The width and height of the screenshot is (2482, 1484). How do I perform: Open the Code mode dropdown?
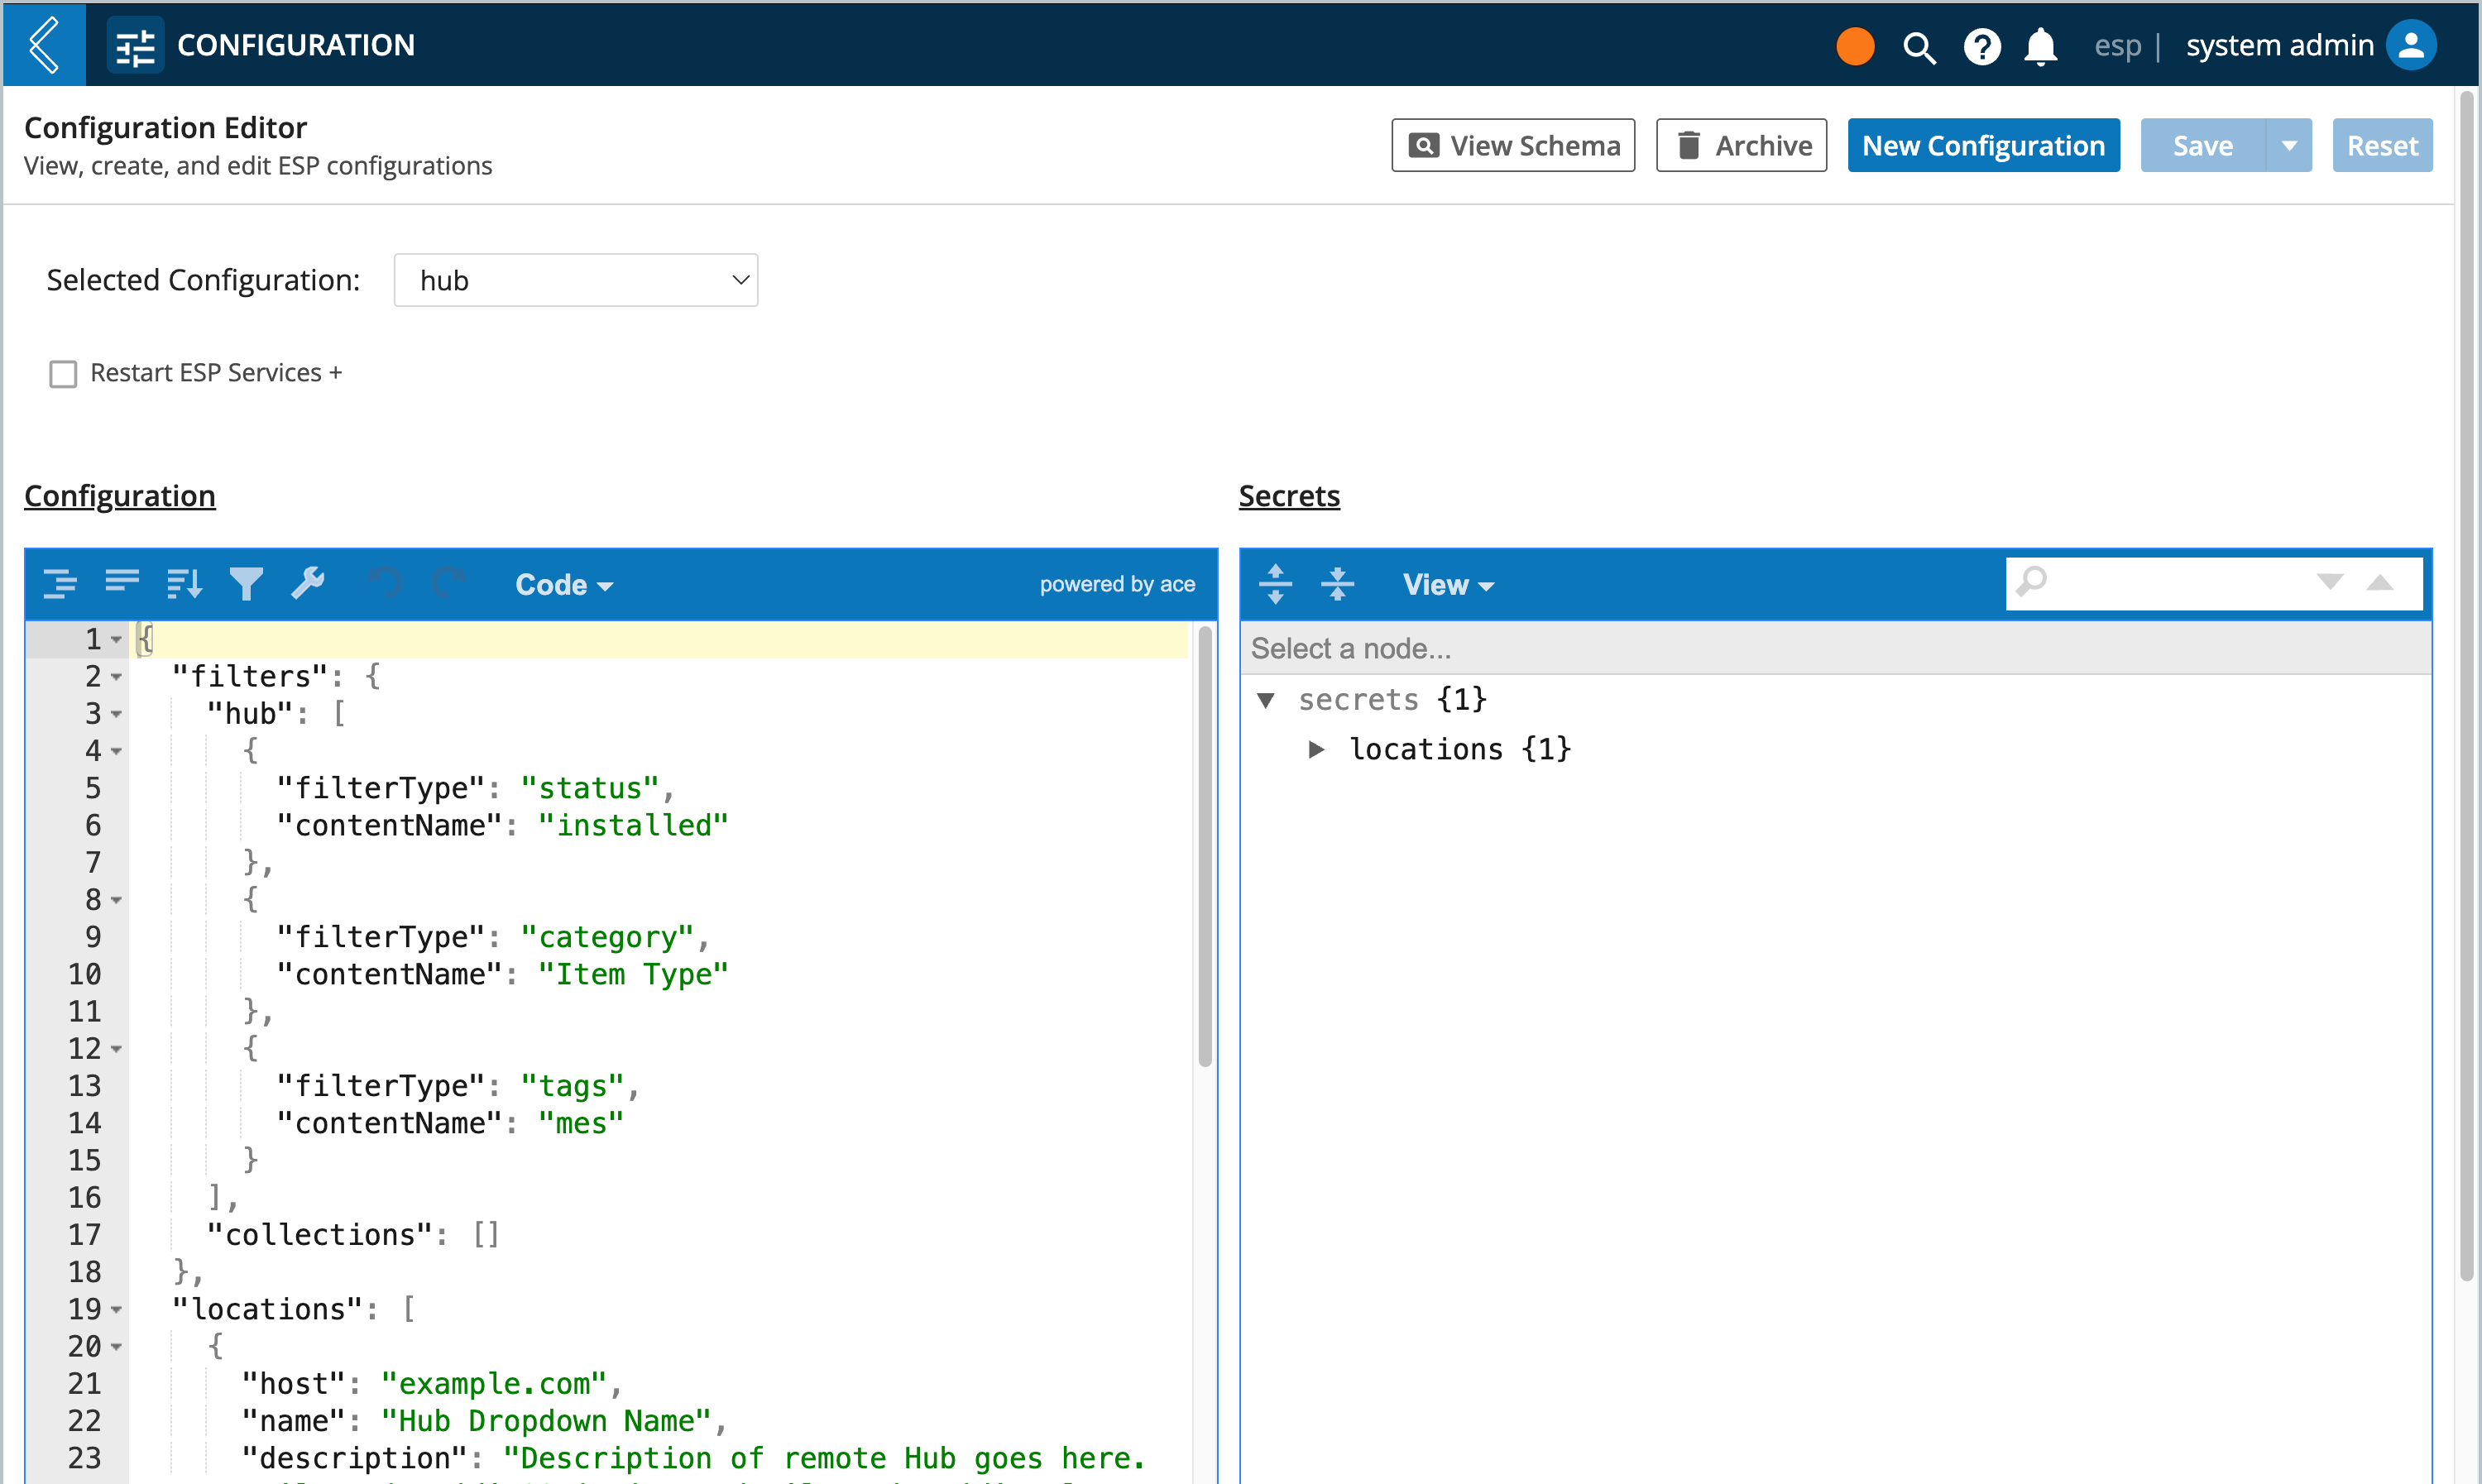tap(564, 584)
